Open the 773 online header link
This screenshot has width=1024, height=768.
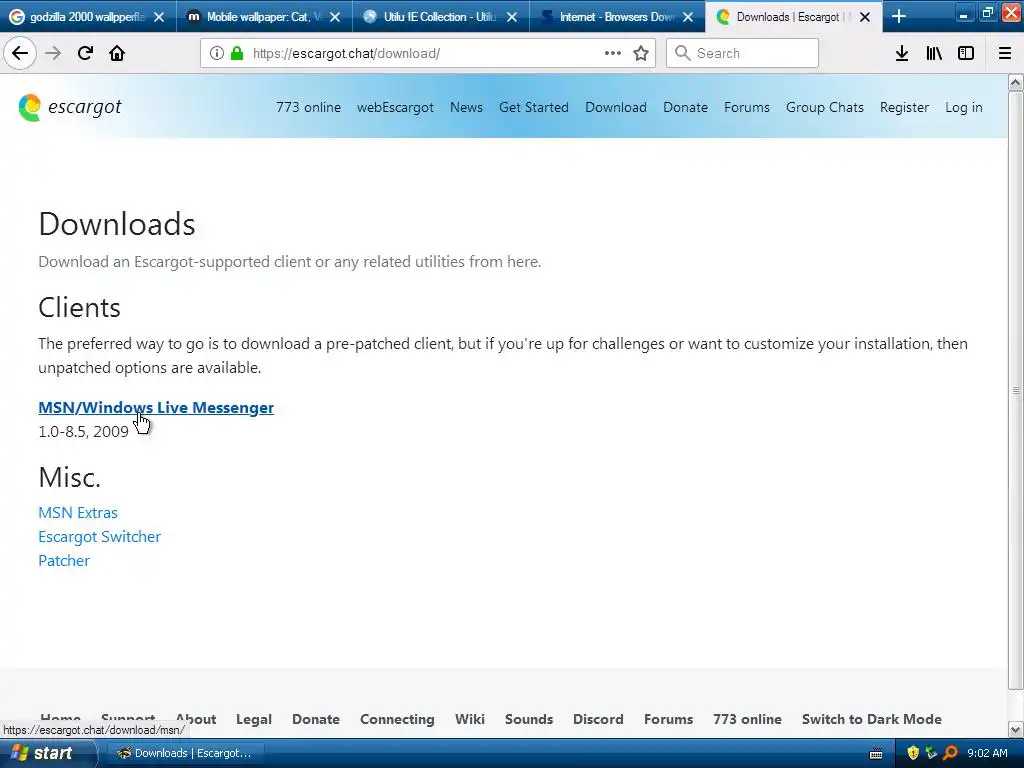click(x=308, y=107)
